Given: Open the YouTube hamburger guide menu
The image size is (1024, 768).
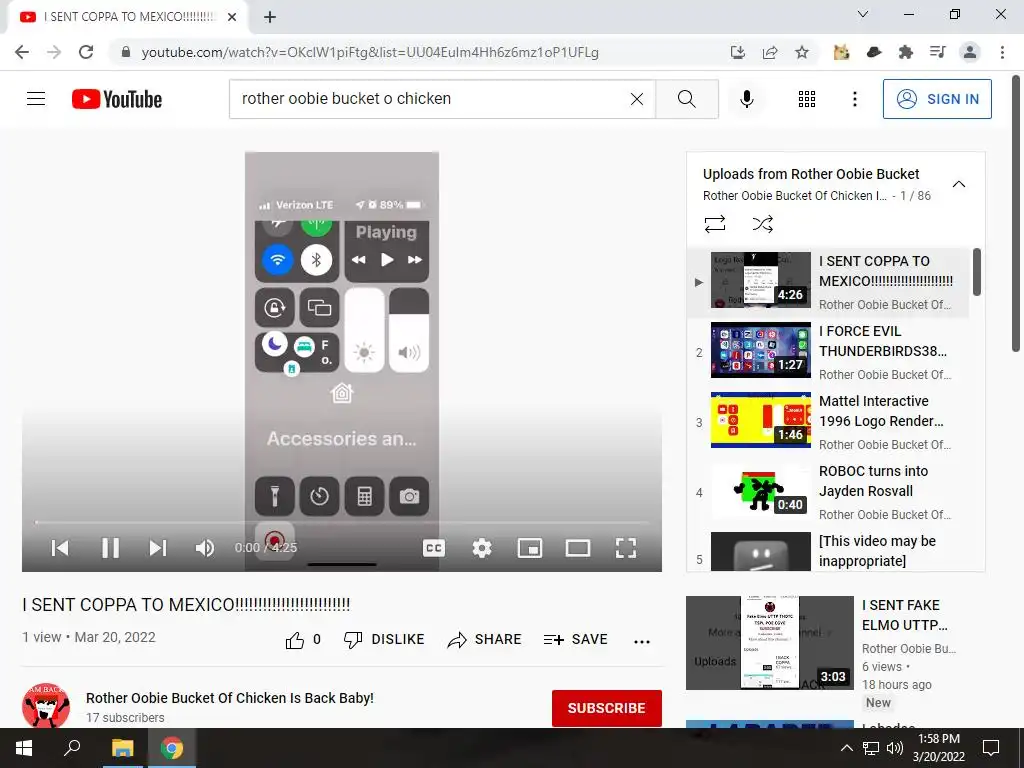Looking at the screenshot, I should 36,99.
